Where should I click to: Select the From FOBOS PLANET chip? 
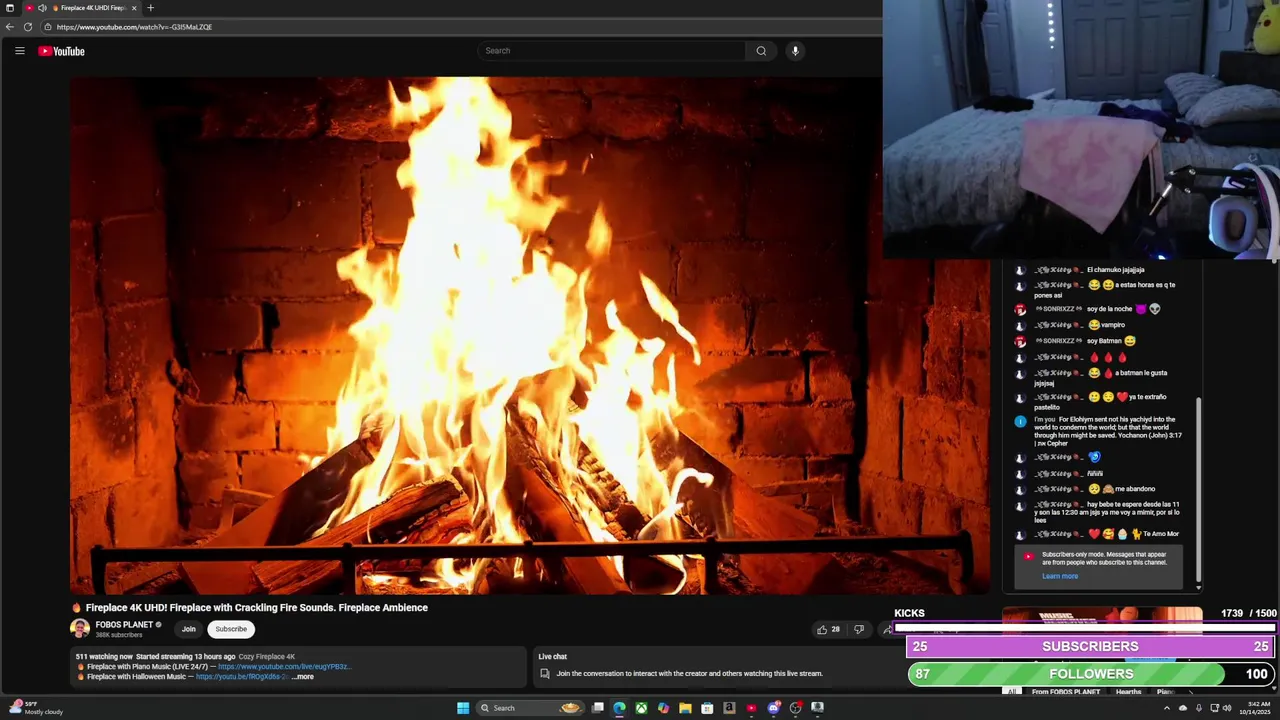click(1066, 692)
